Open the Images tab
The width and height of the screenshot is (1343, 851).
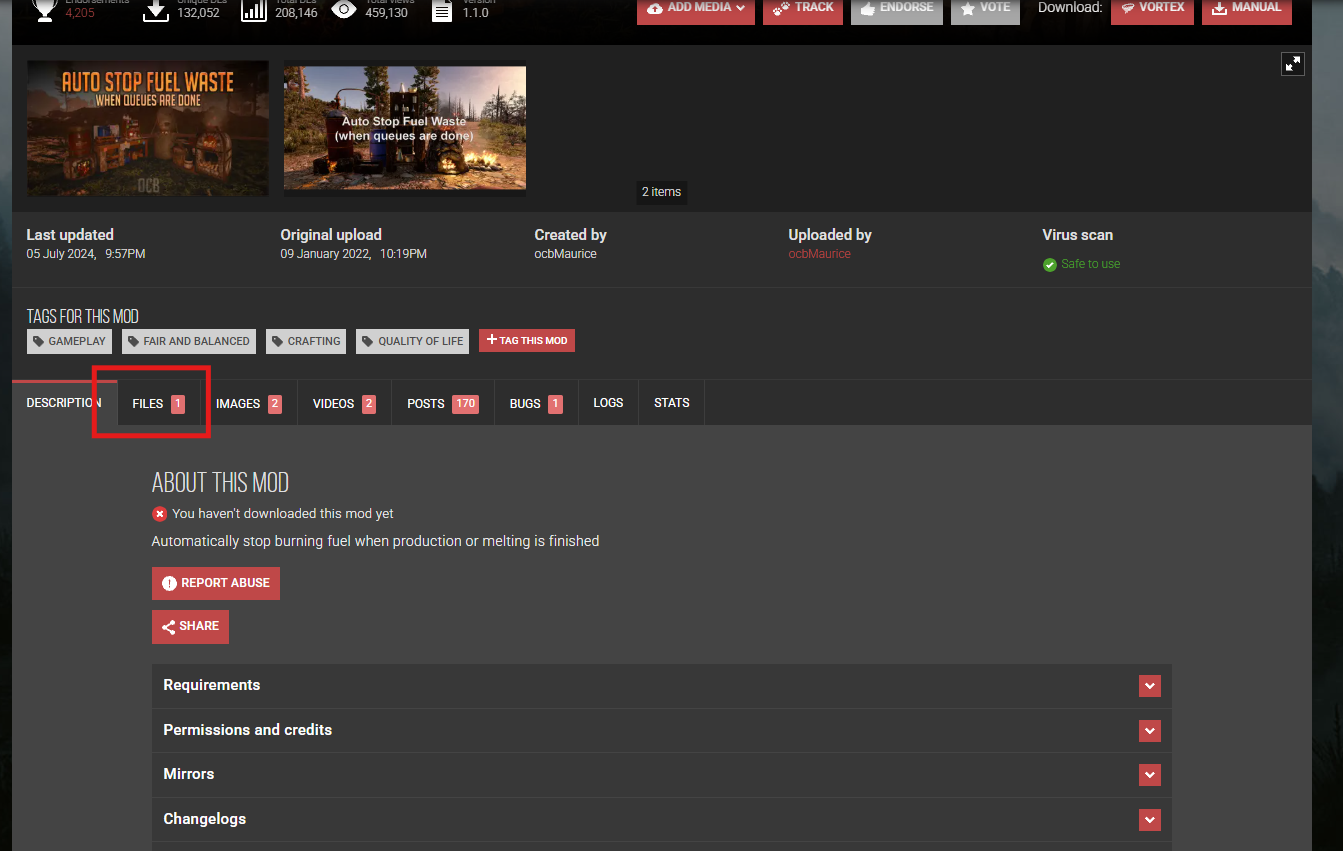coord(249,404)
